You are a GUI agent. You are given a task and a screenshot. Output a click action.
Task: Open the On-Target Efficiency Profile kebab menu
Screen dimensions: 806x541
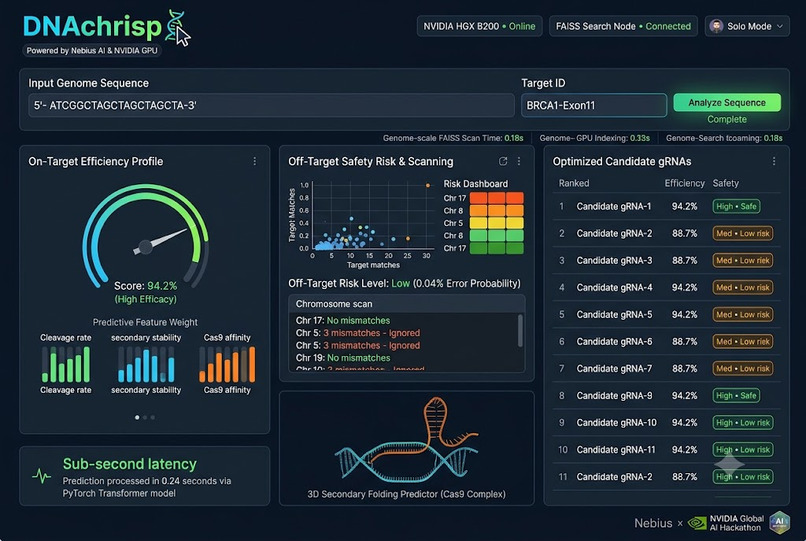tap(254, 161)
